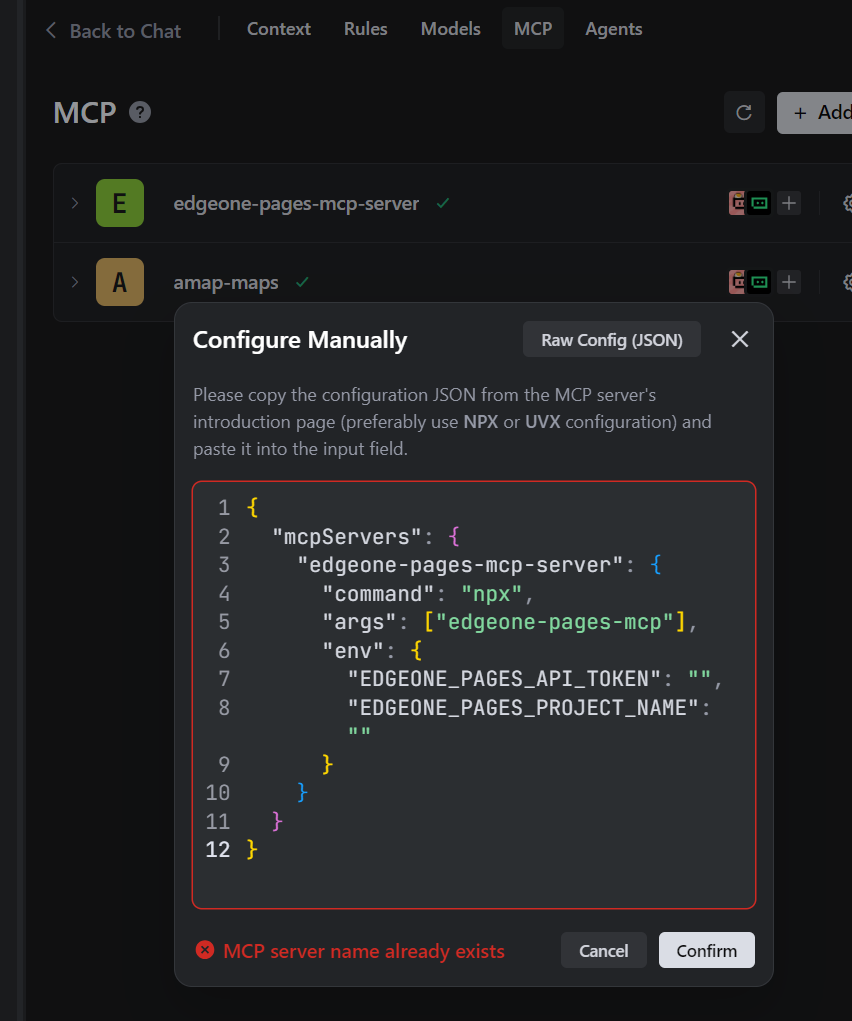Click the red error icon beside the message
Screen dimensions: 852x1021
tap(205, 950)
